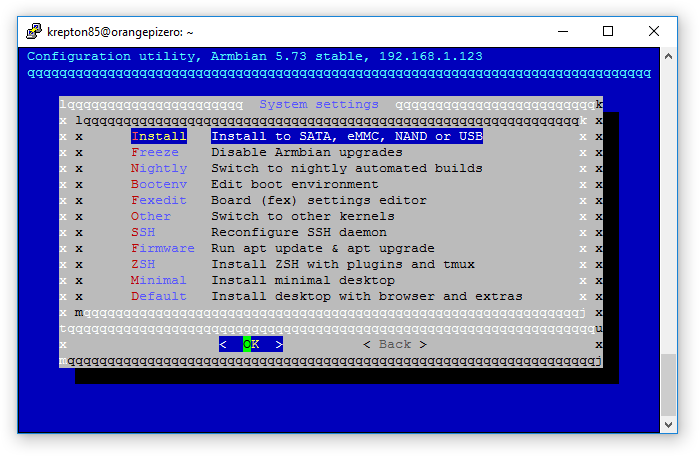Image resolution: width=699 pixels, height=456 pixels.
Task: Select the Minimal desktop menu entry
Action: coord(159,280)
